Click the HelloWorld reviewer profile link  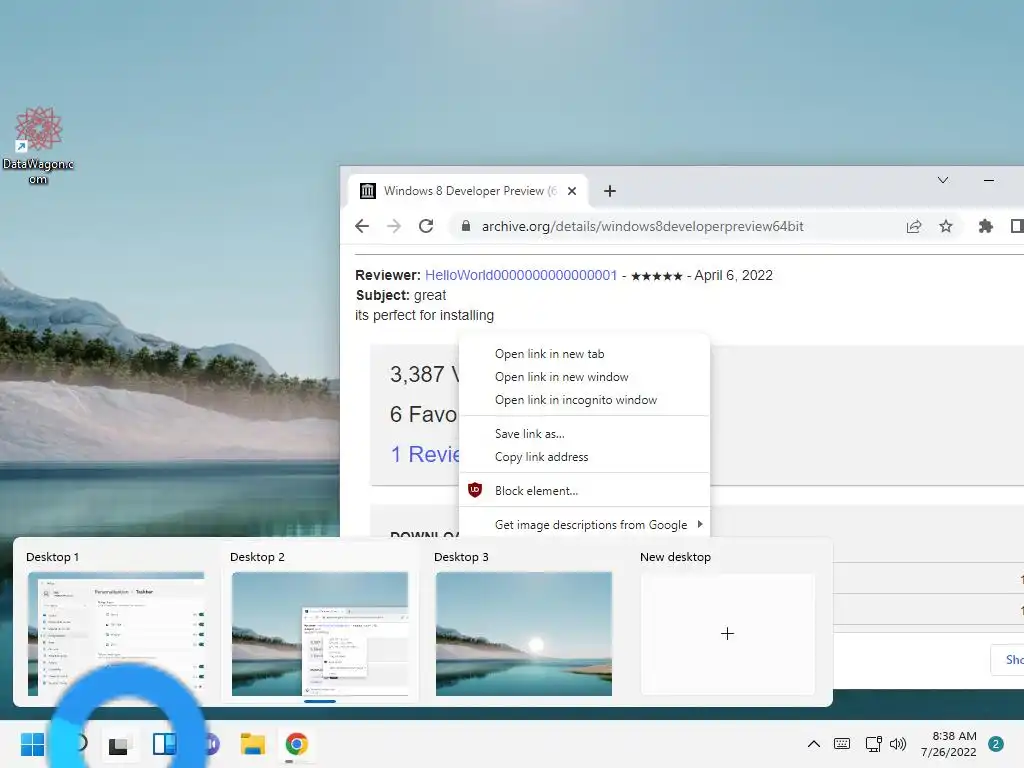[520, 275]
